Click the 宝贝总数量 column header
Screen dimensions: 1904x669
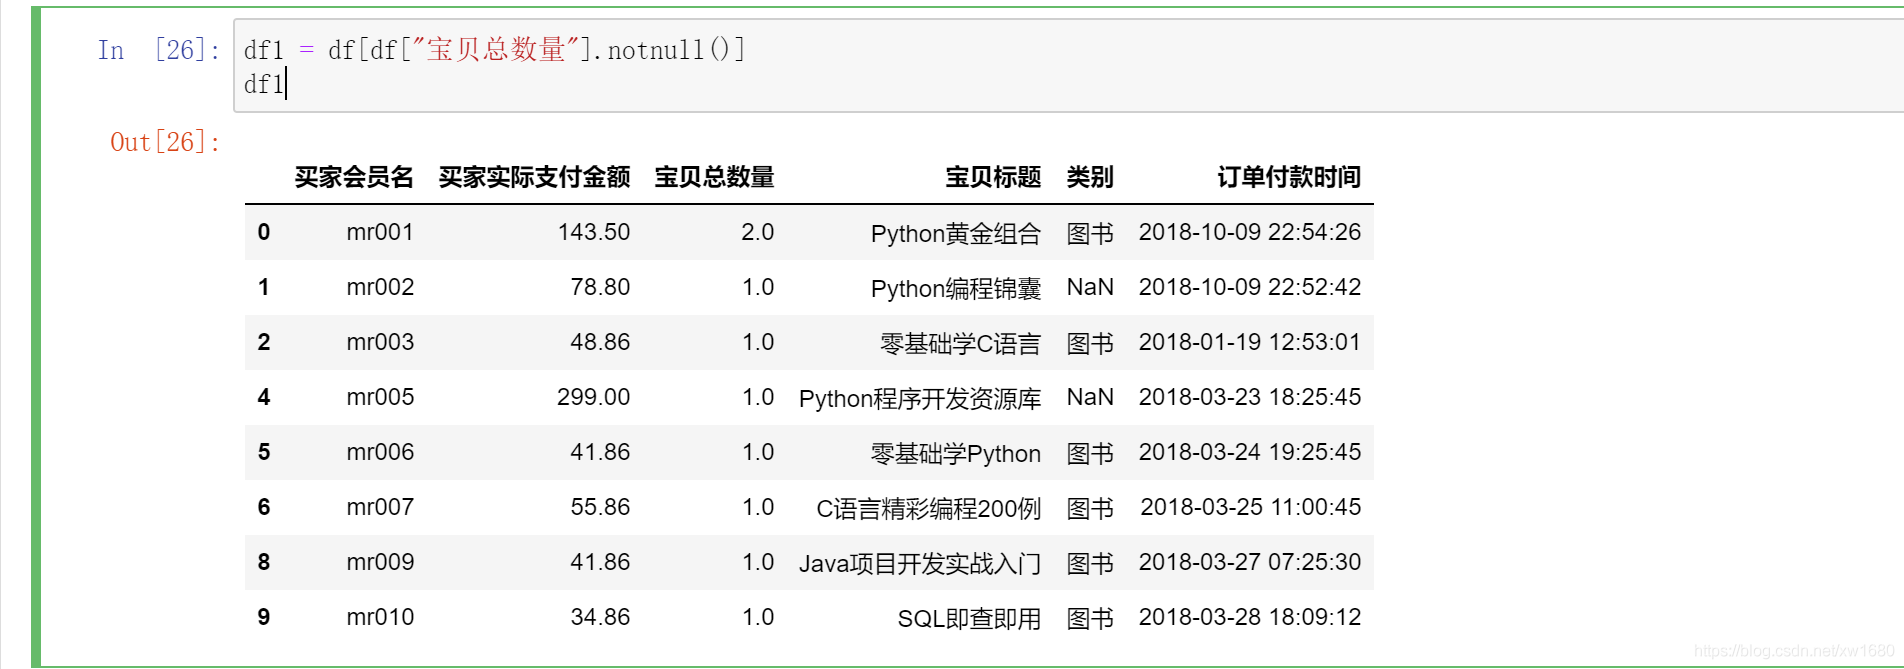click(x=714, y=177)
